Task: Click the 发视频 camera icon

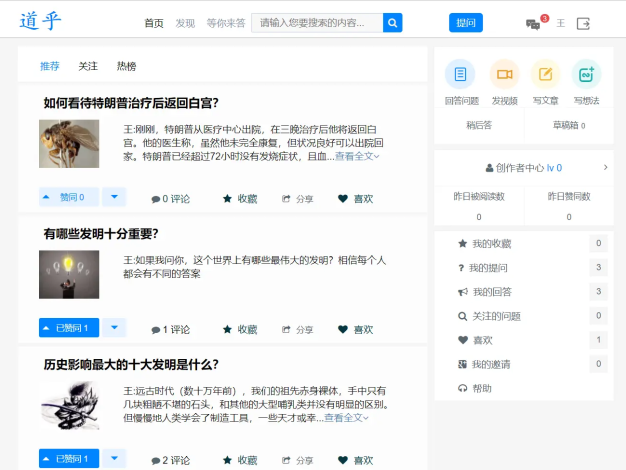Action: [504, 74]
